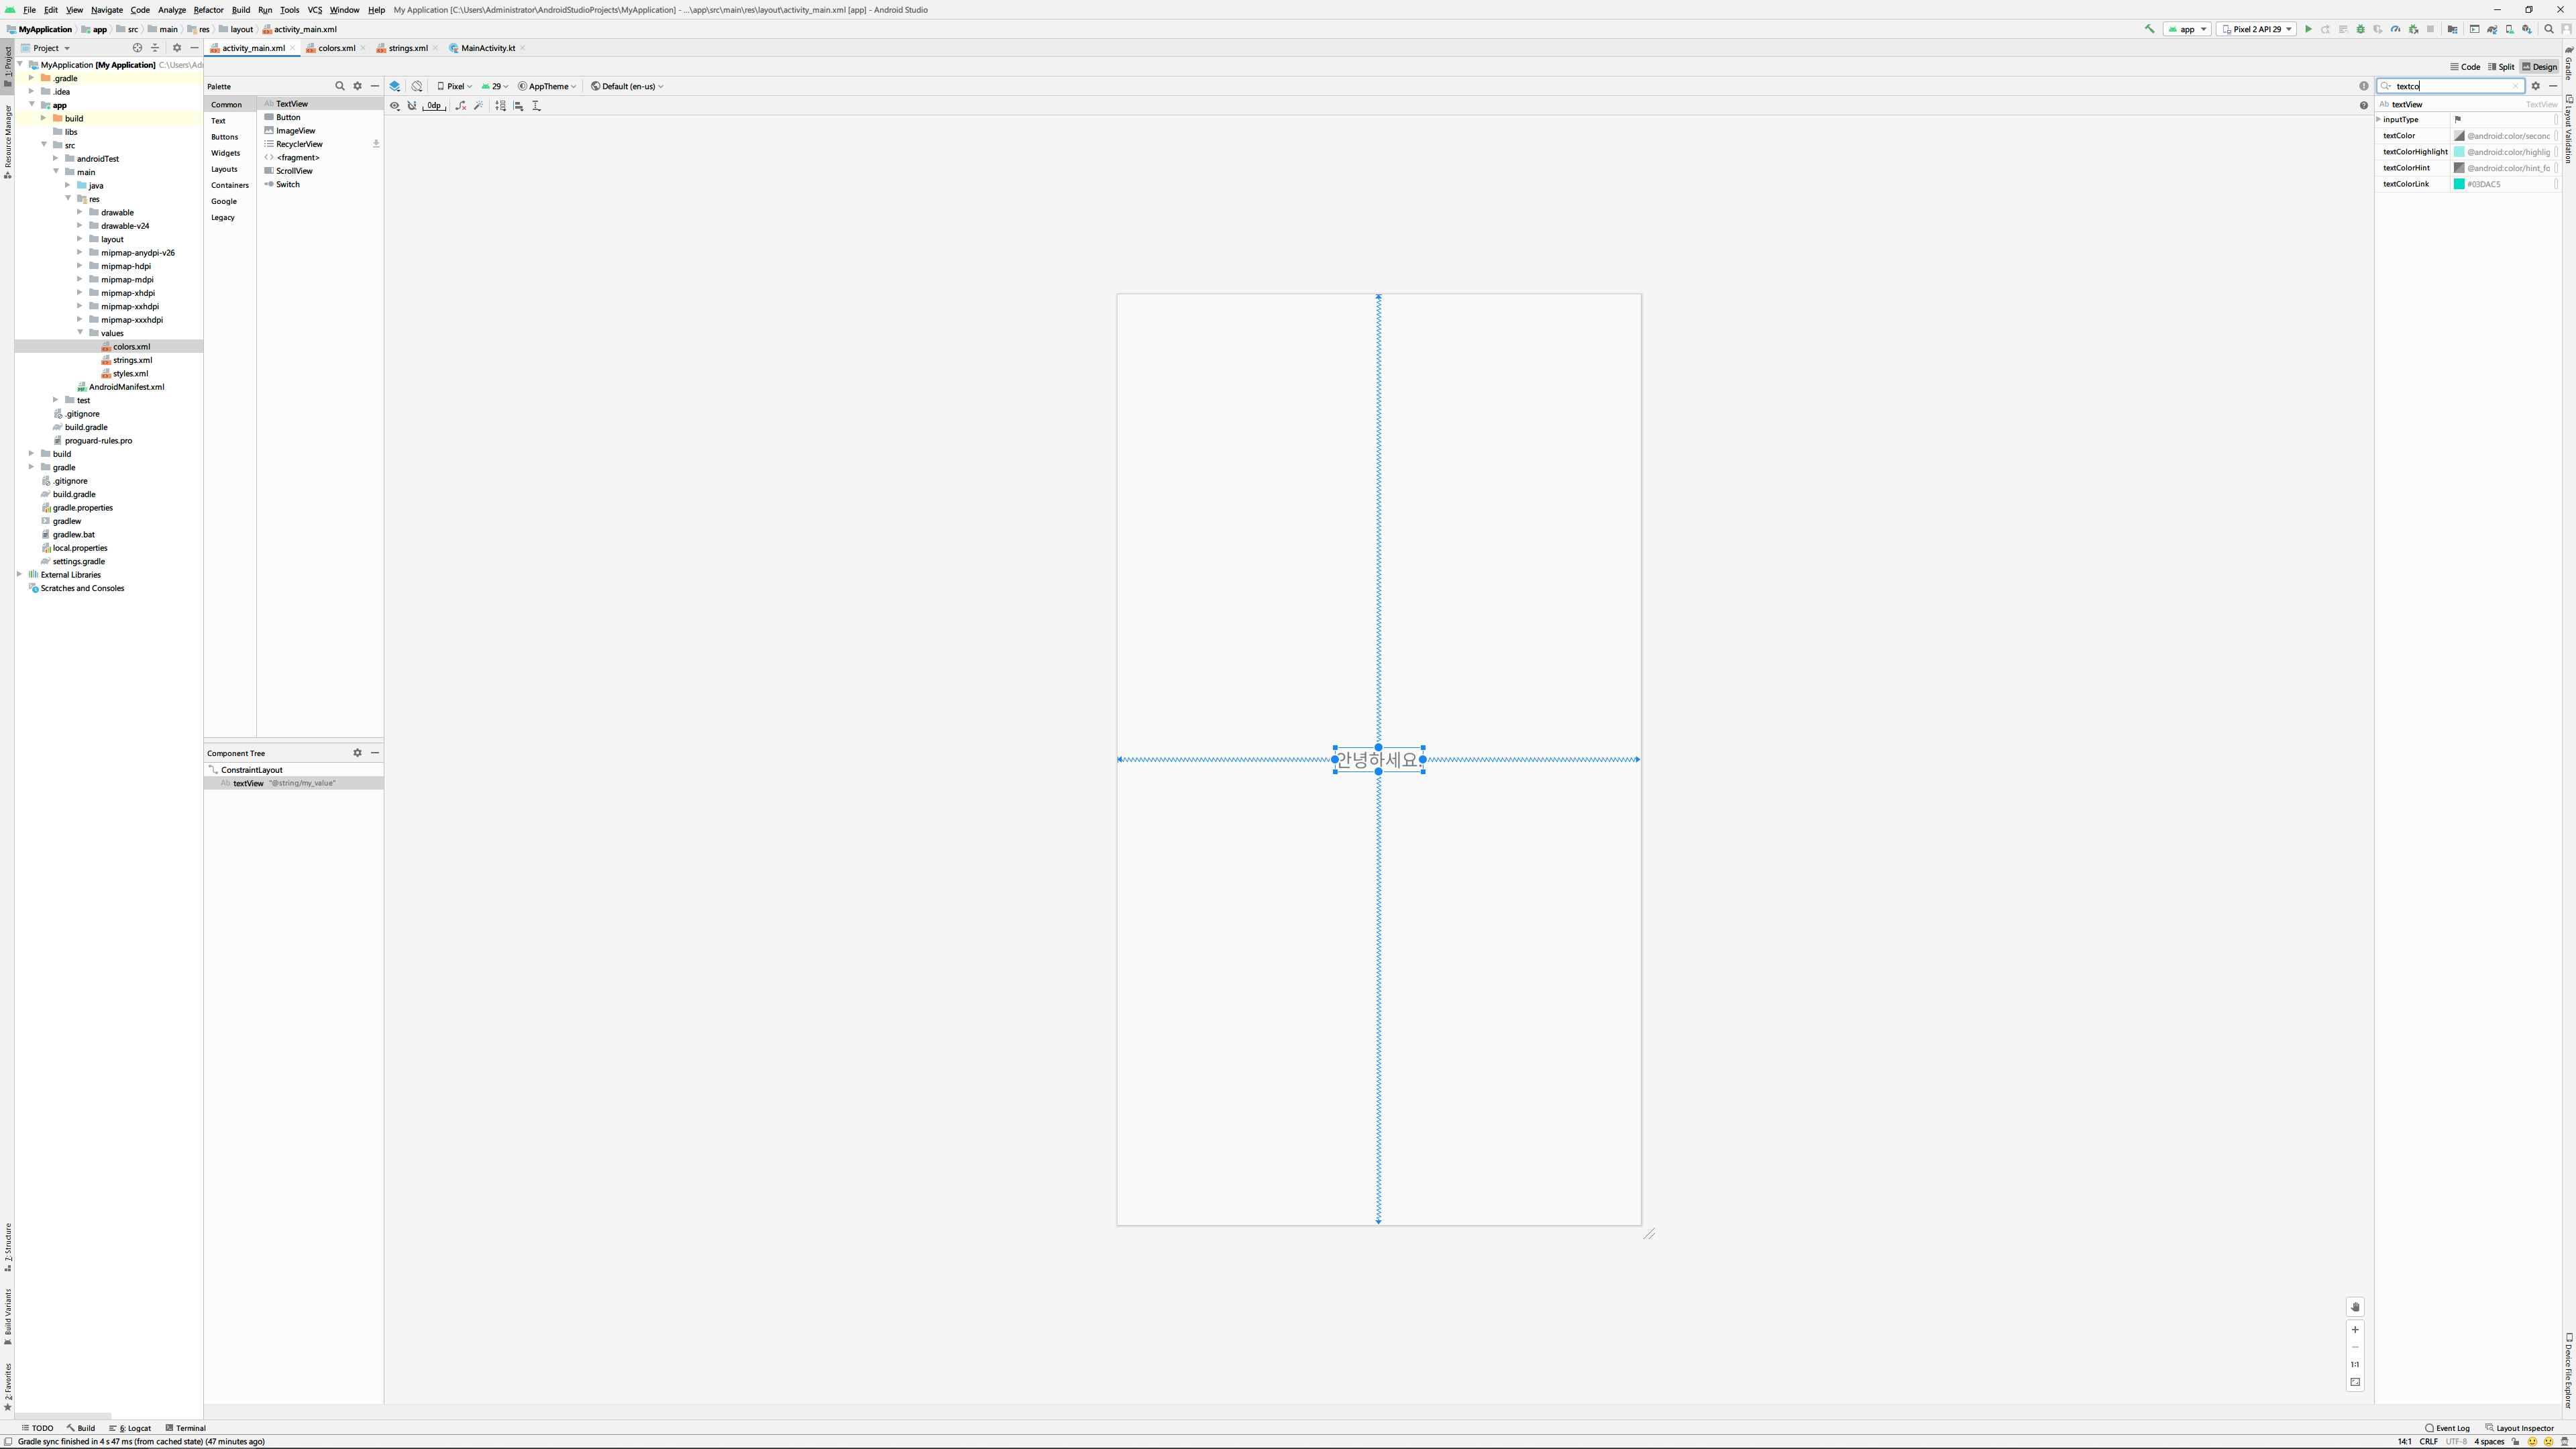2576x1449 pixels.
Task: Open the Refactor menu
Action: pos(208,10)
